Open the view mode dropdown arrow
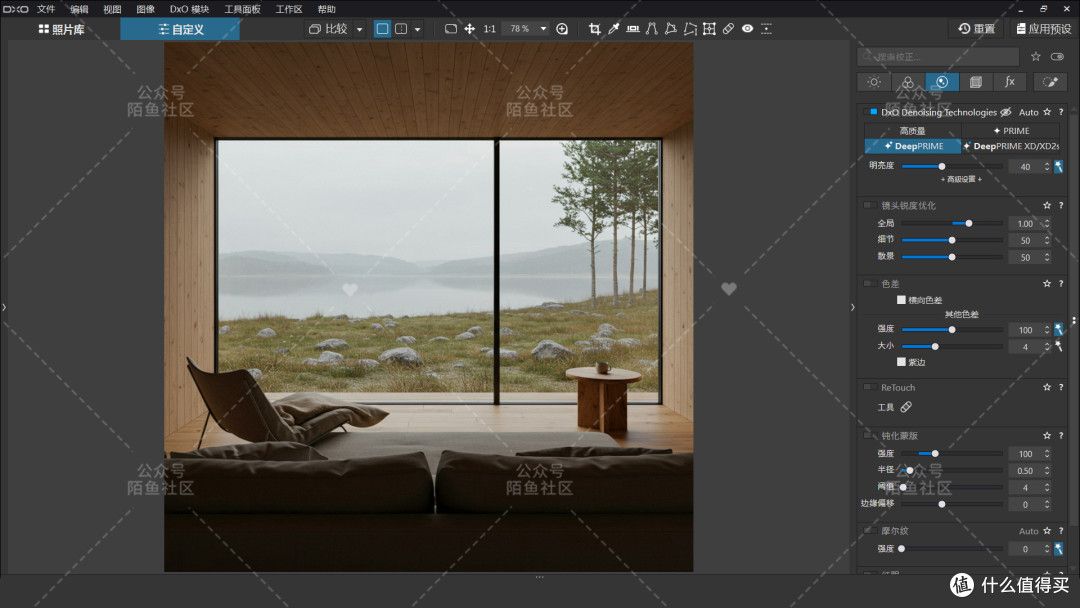This screenshot has width=1080, height=608. [417, 30]
